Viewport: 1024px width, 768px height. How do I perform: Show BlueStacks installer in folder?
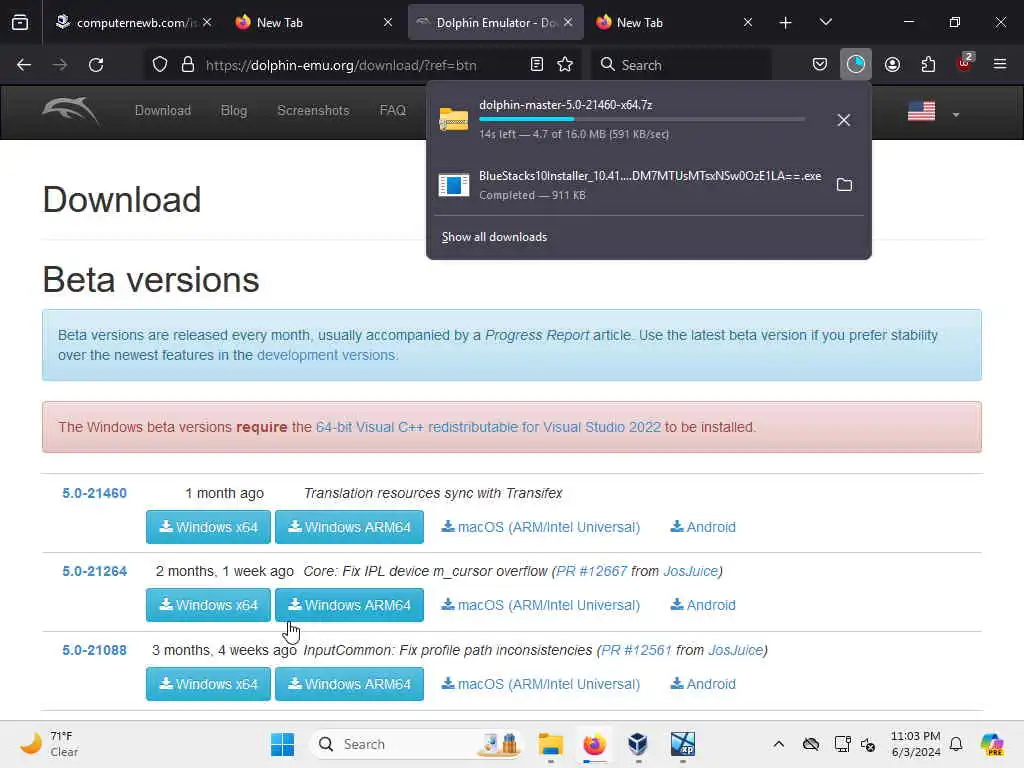pos(844,185)
